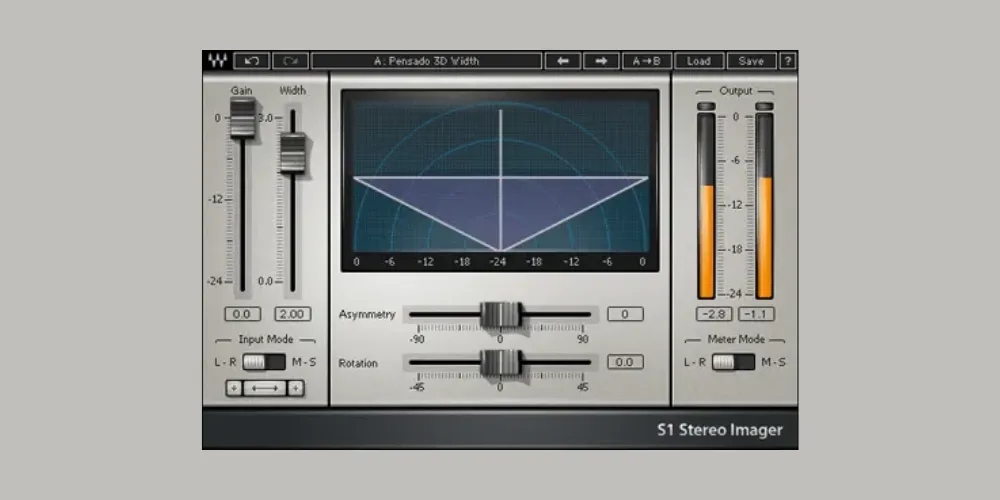The width and height of the screenshot is (1000, 500).
Task: Toggle Input Mode switch between L-R and M-S
Action: 264,362
